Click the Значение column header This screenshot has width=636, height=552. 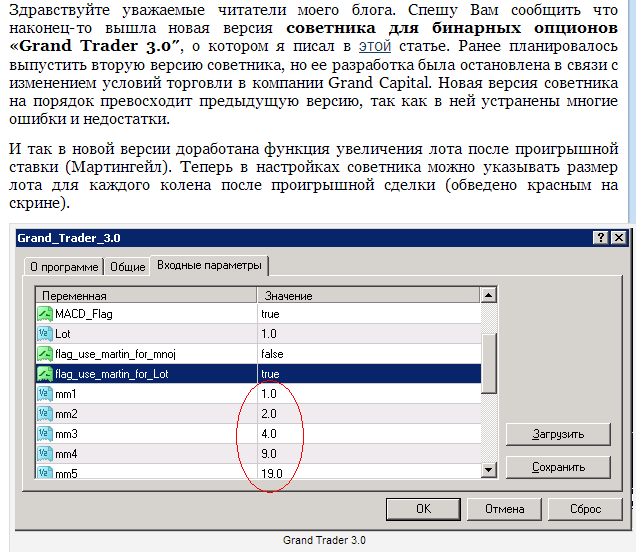[x=369, y=296]
